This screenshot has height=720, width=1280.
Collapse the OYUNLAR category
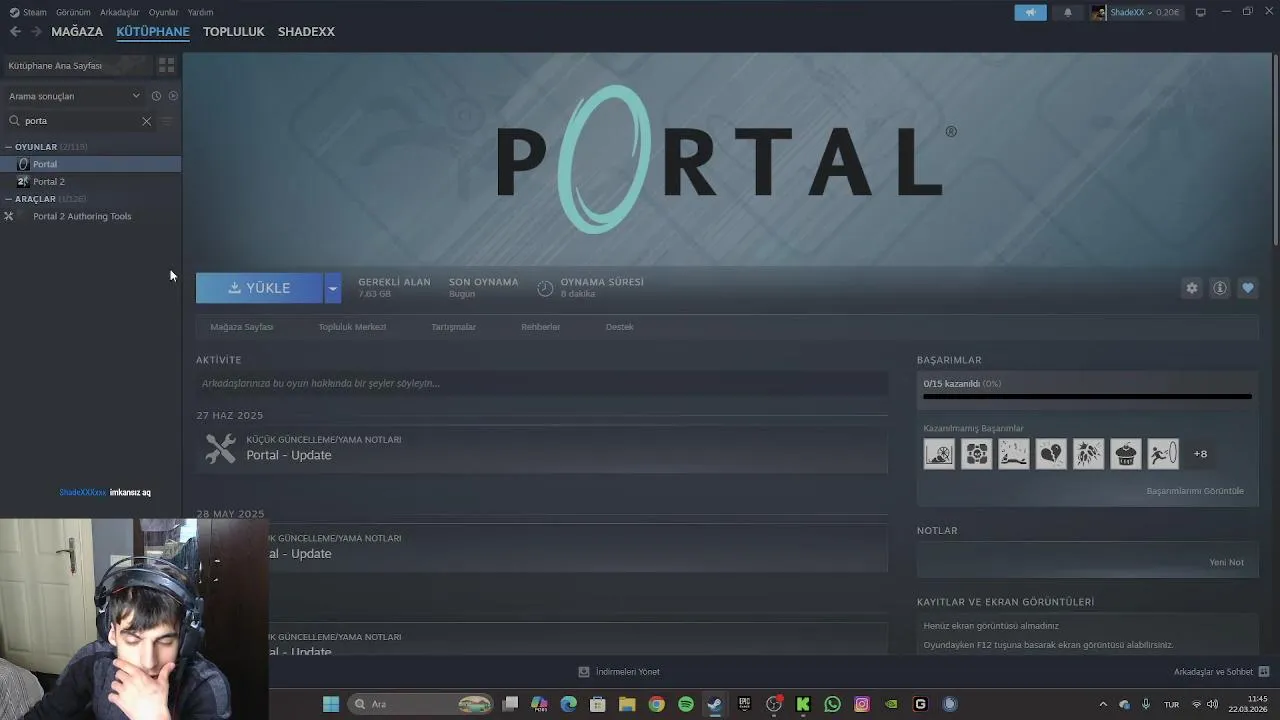[8, 147]
